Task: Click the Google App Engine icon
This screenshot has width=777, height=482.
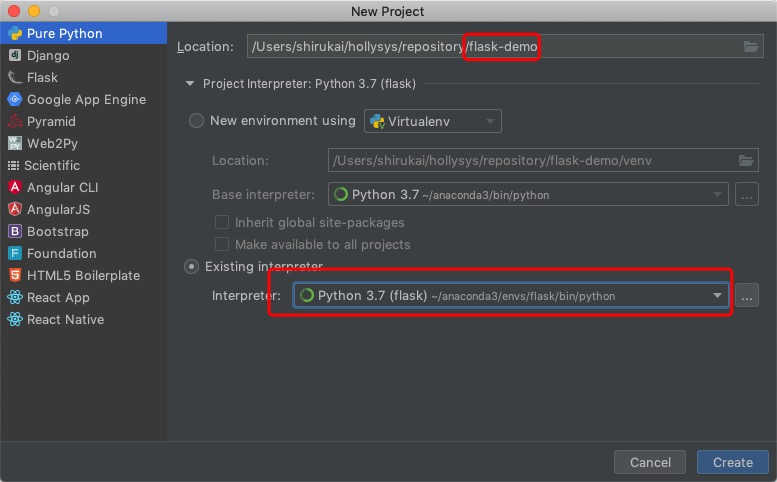Action: tap(15, 99)
